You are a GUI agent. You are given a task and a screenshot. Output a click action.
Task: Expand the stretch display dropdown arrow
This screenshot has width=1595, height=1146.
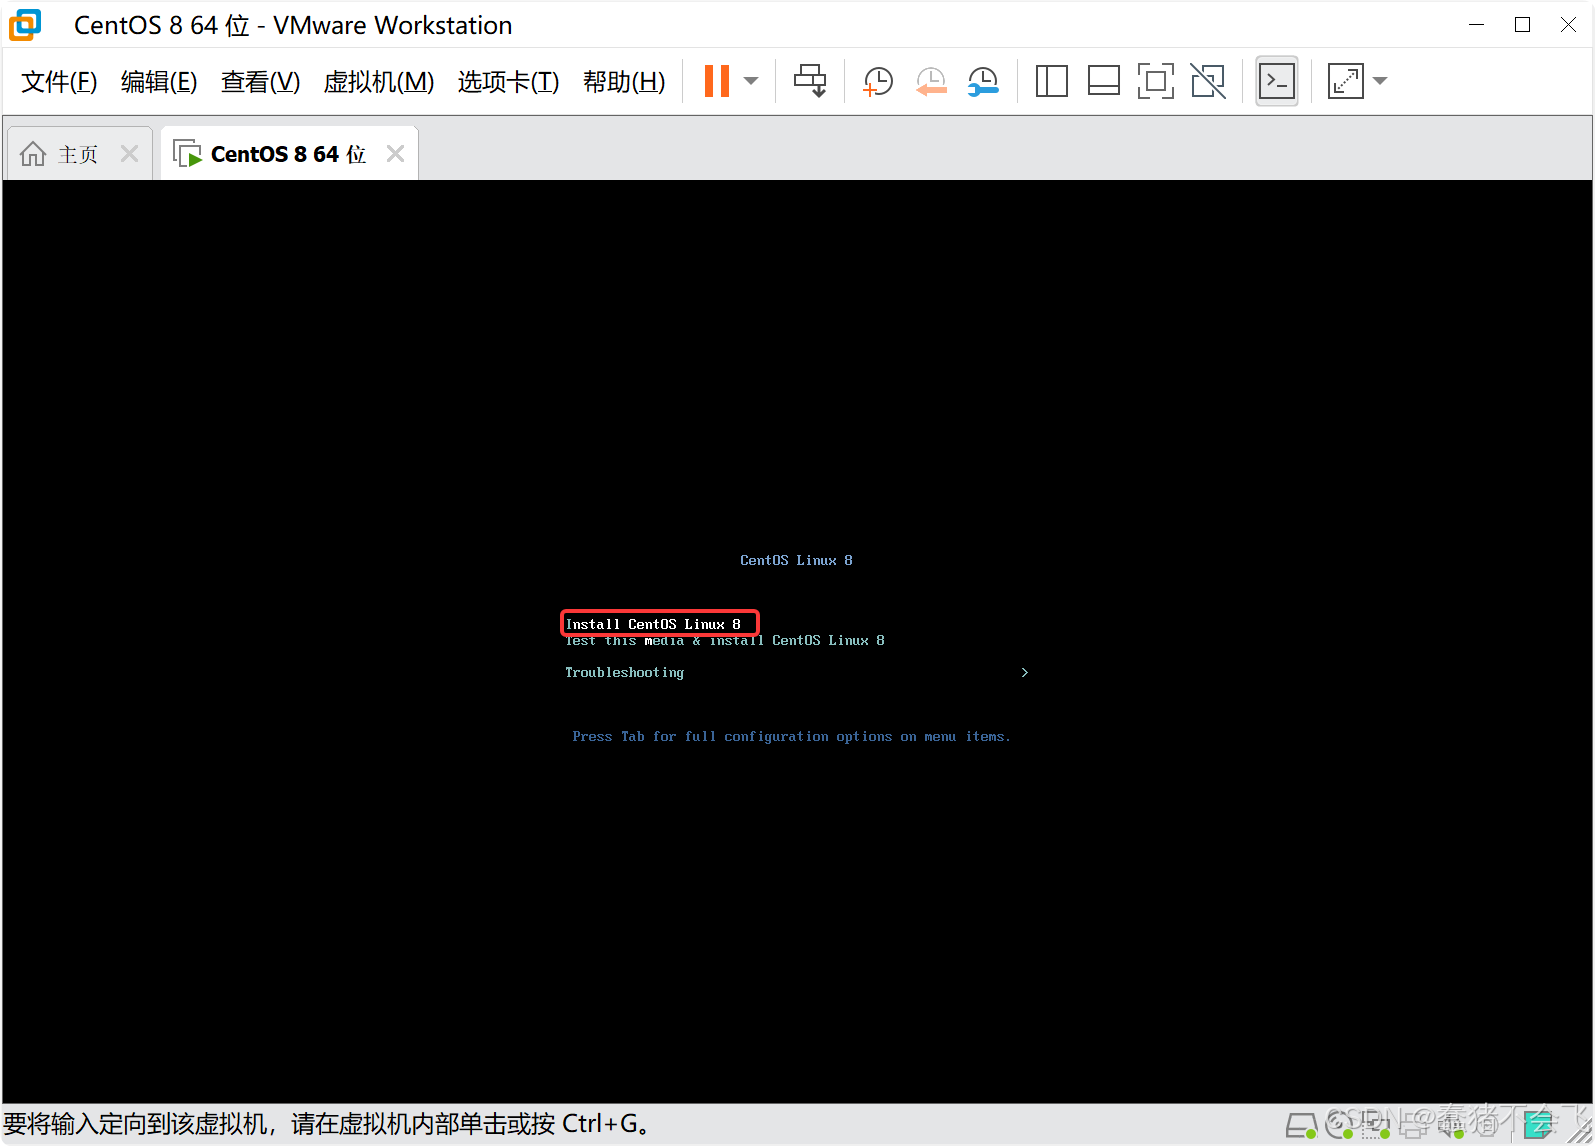(1380, 81)
